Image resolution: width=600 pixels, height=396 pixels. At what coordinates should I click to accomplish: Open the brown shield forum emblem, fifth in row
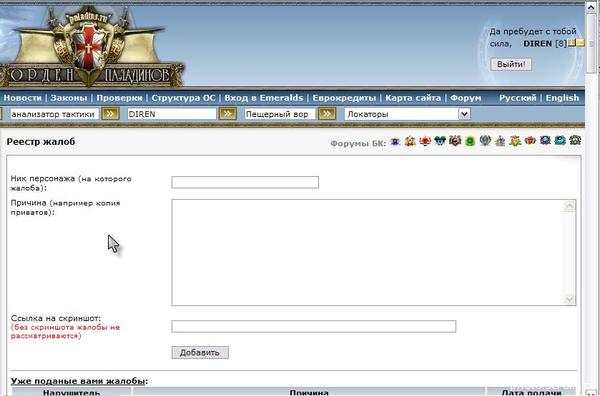tap(455, 141)
